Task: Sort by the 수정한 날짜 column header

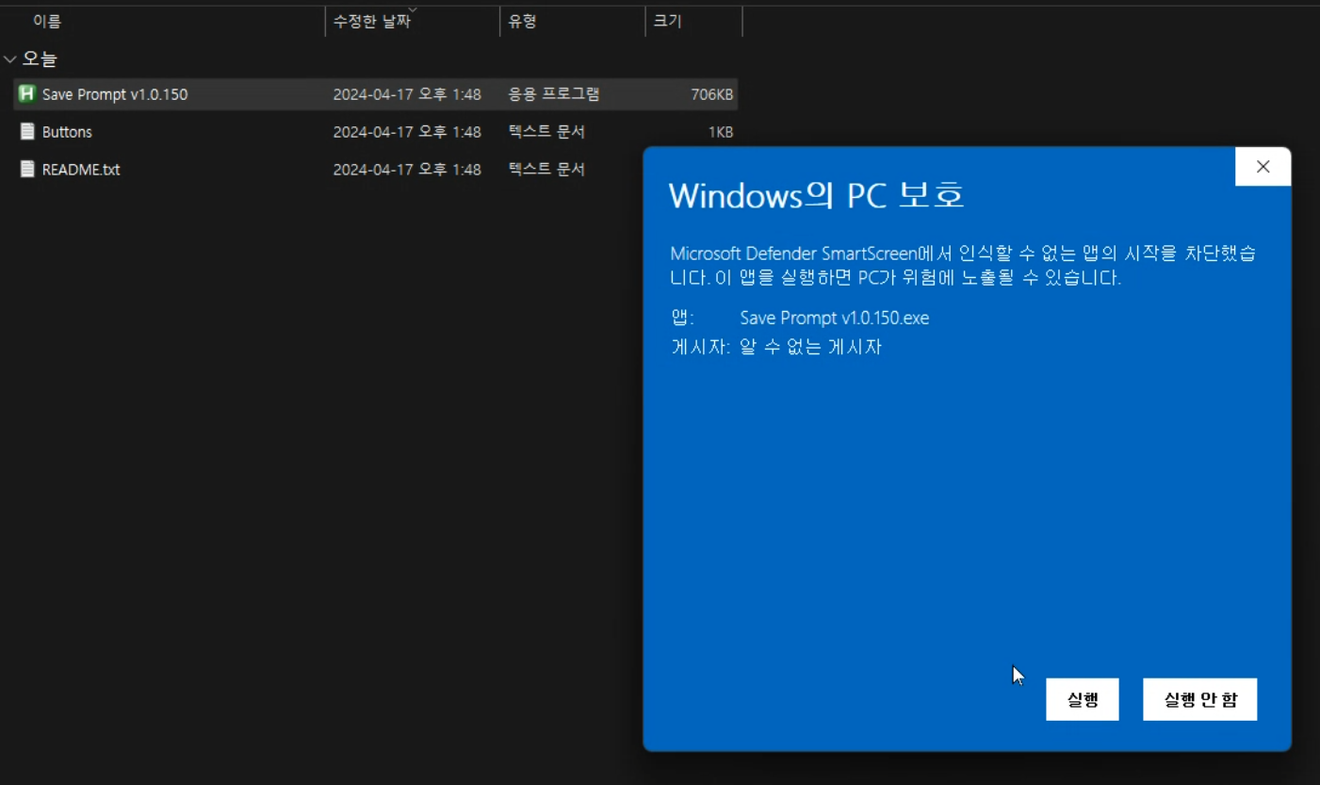Action: (372, 20)
